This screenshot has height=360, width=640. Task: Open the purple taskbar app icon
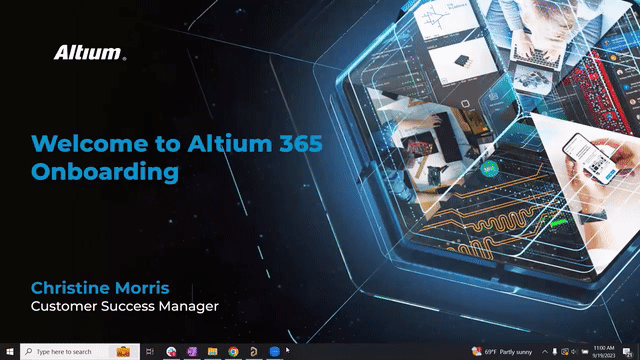point(192,351)
